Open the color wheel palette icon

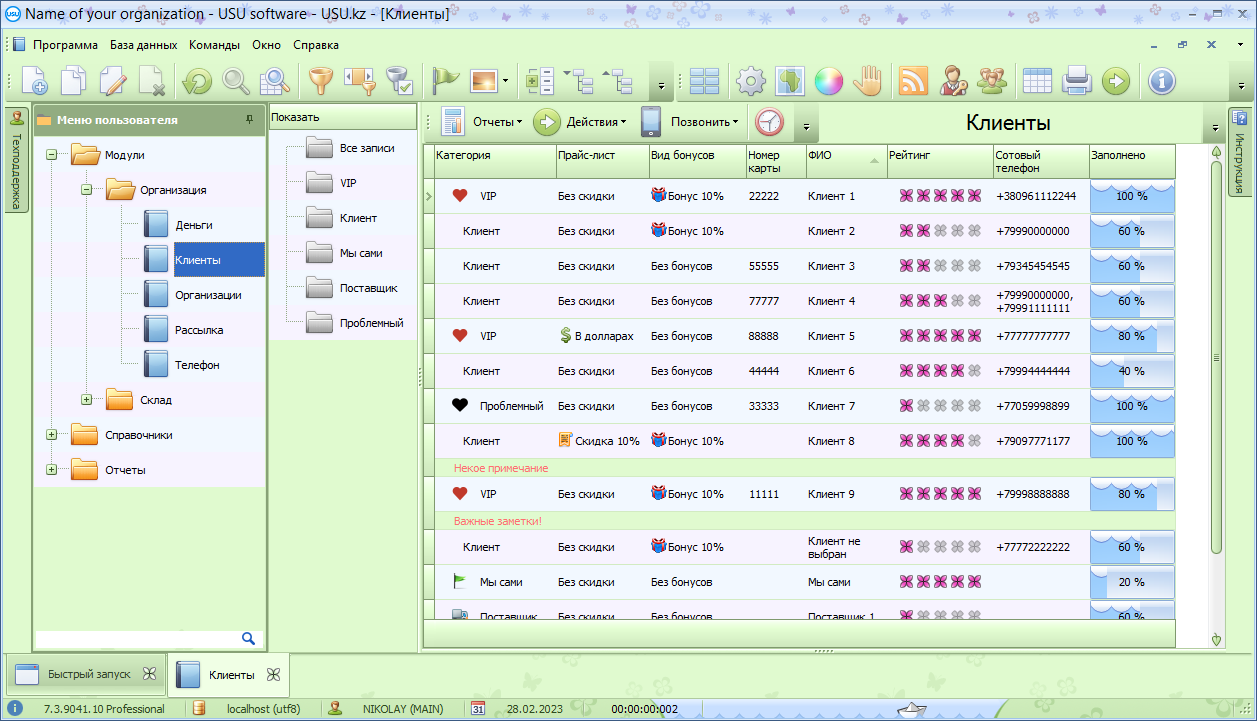(829, 81)
